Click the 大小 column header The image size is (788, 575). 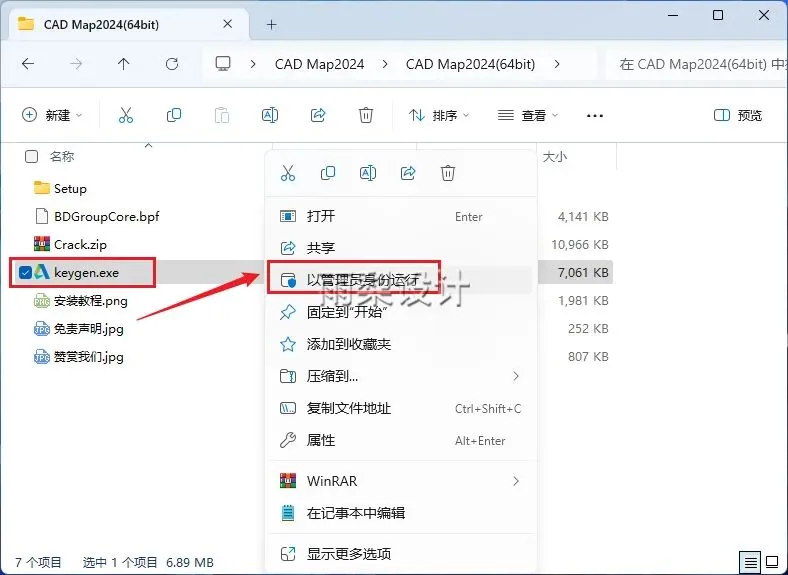pos(555,157)
